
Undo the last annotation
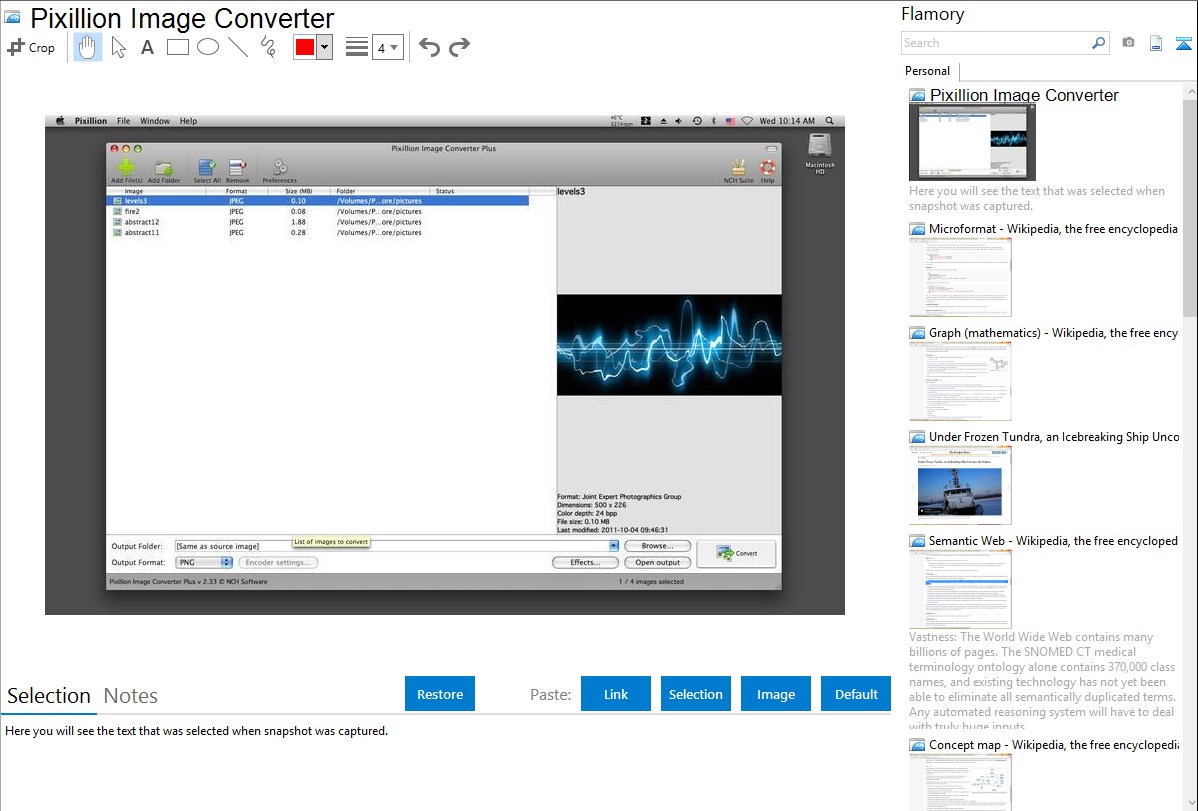429,47
